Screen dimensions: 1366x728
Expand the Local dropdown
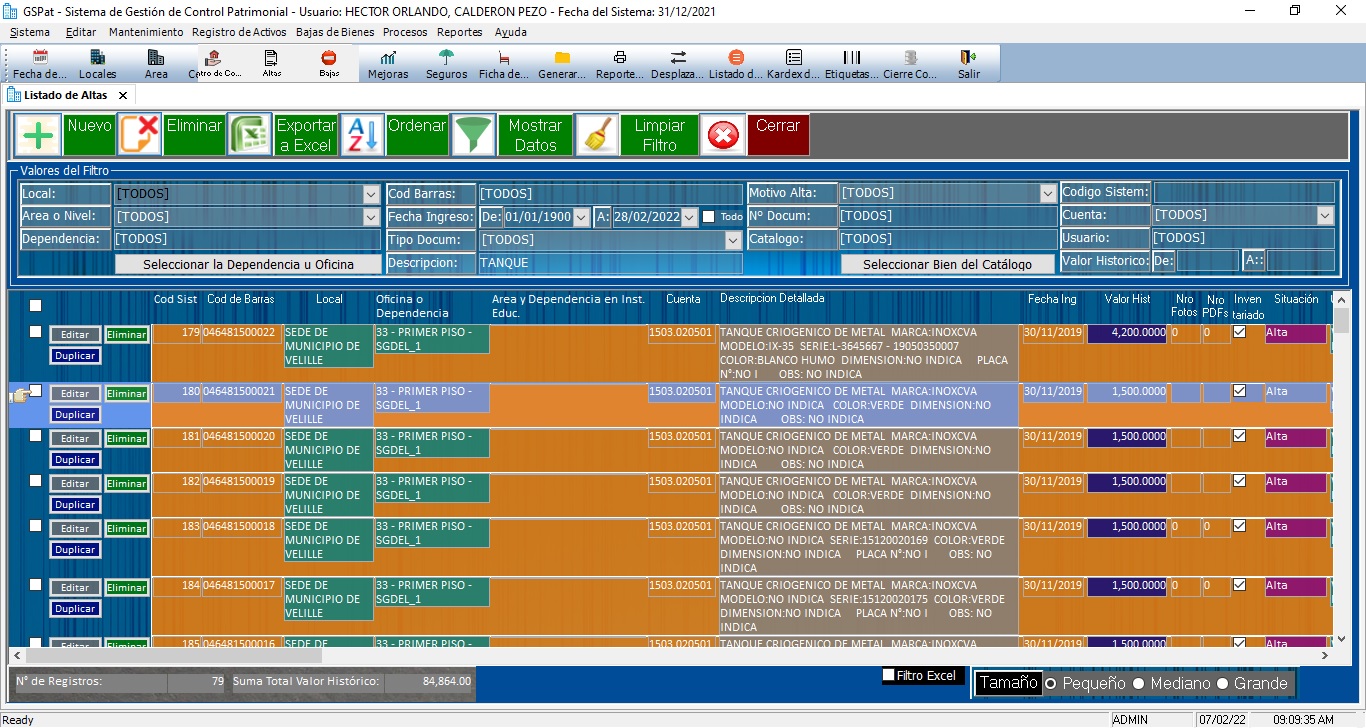(x=371, y=194)
